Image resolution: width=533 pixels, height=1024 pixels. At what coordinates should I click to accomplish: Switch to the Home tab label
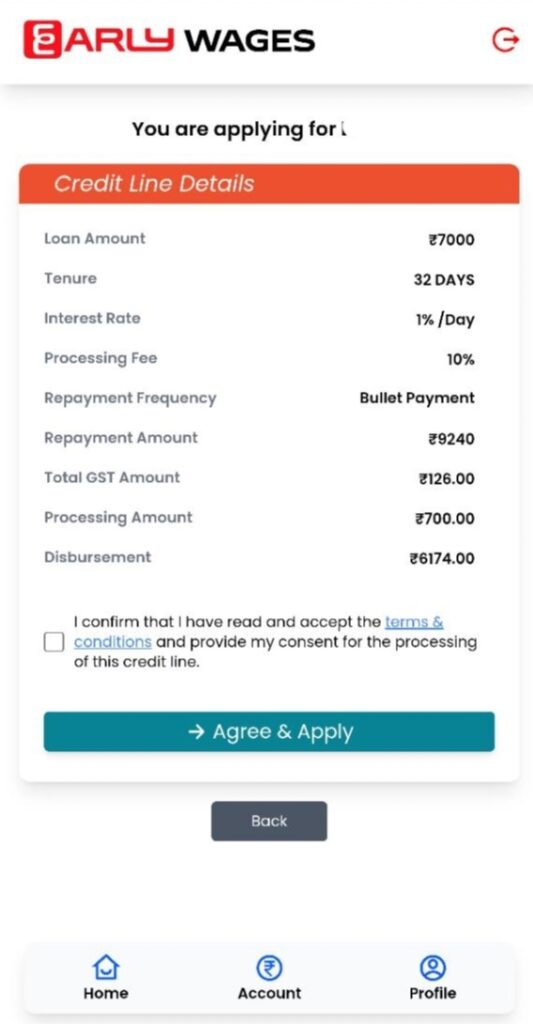coord(106,993)
